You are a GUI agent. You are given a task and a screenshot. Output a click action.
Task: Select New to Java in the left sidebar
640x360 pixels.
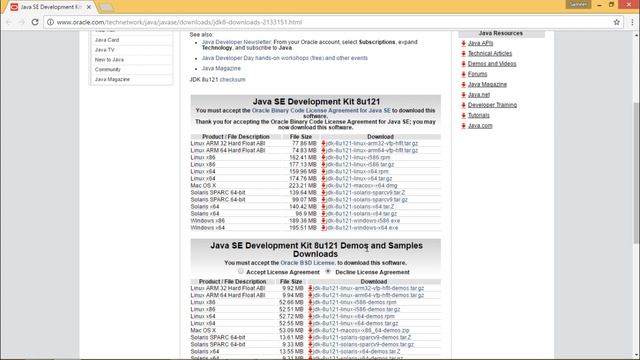109,60
